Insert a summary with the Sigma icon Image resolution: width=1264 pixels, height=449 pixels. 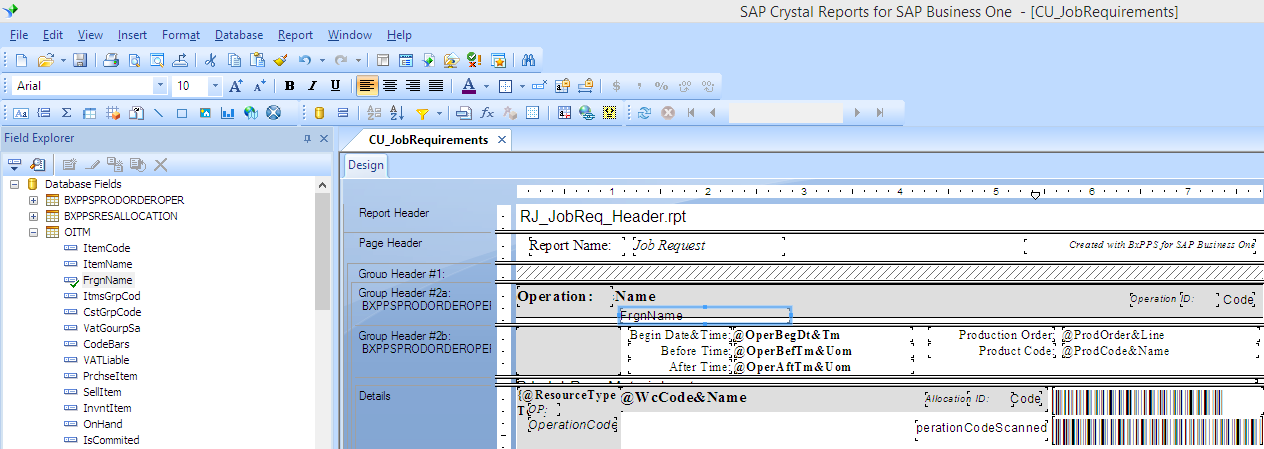coord(67,112)
